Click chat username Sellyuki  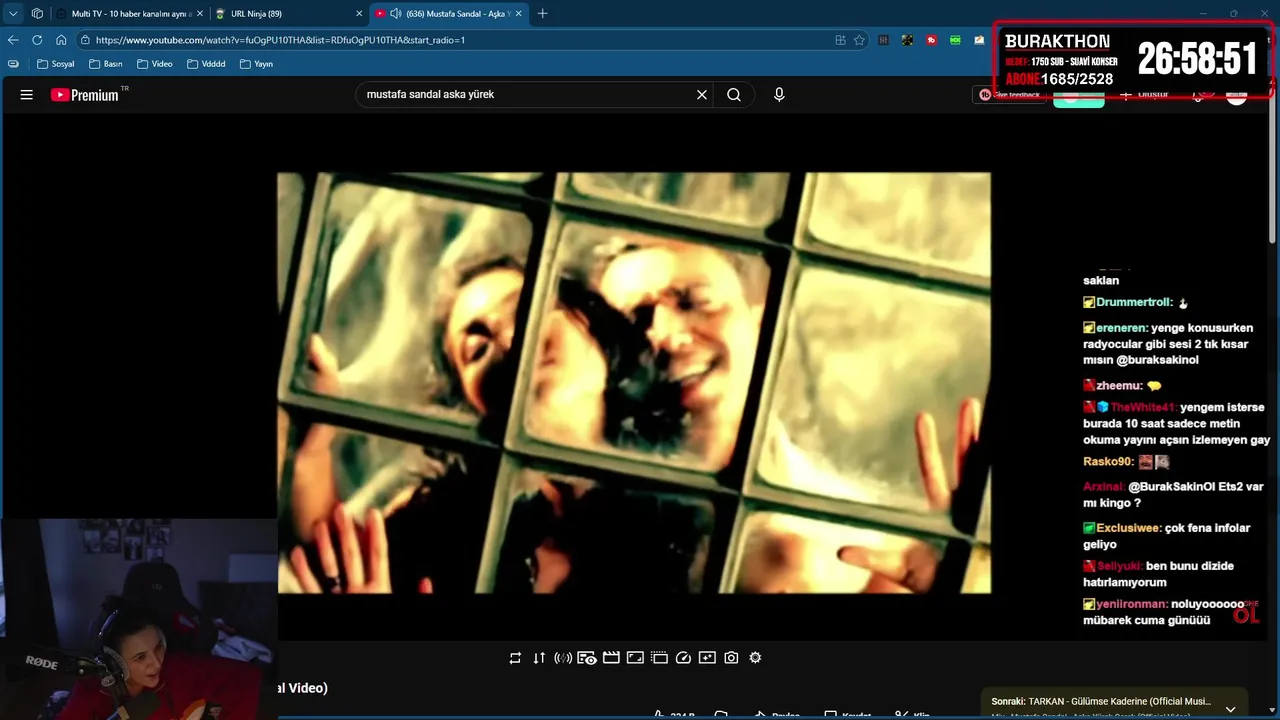coord(1119,566)
